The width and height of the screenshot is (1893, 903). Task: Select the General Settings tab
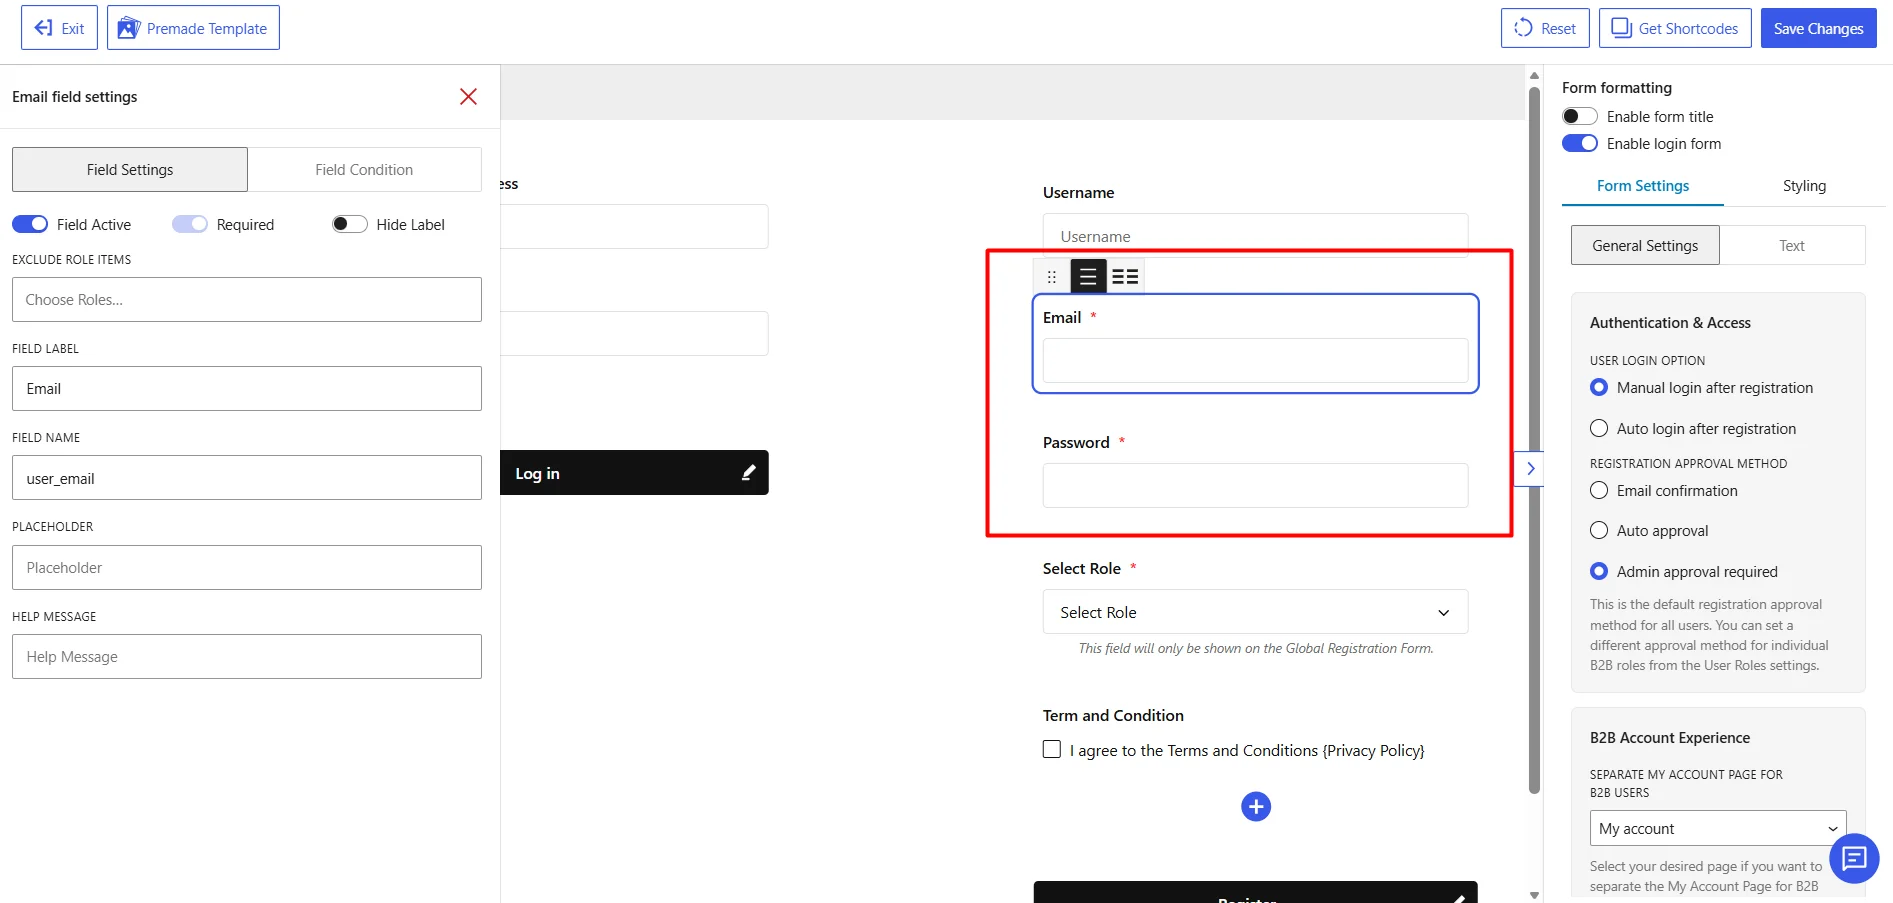(x=1645, y=245)
